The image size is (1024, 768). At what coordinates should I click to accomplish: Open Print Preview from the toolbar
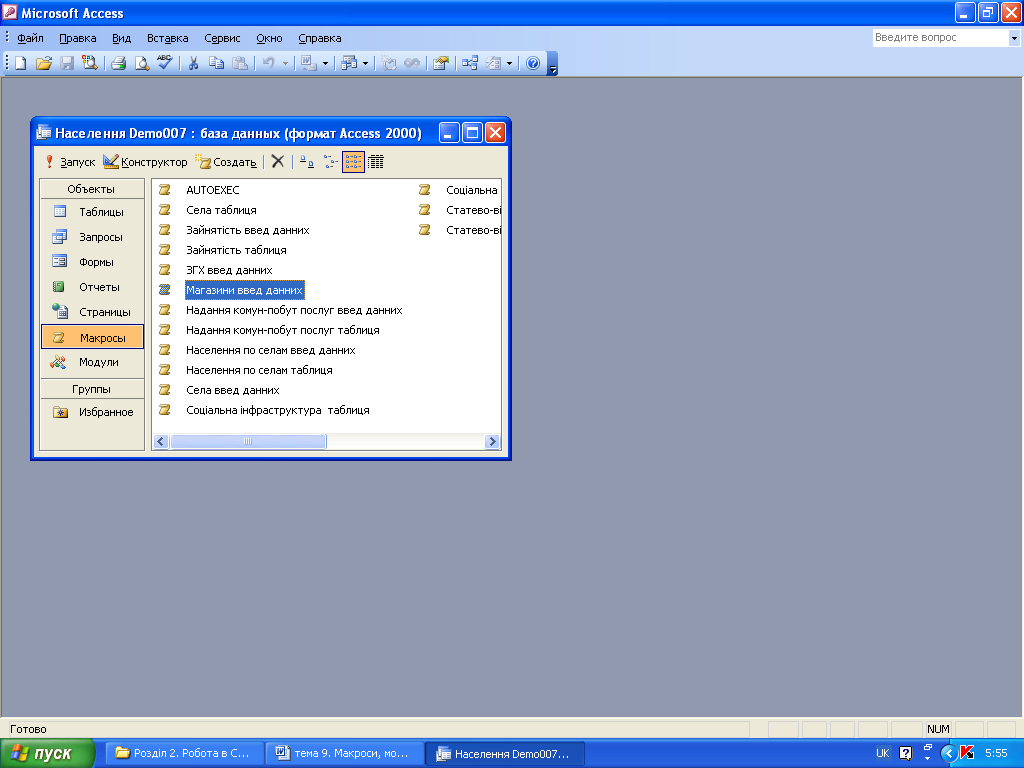tap(141, 63)
